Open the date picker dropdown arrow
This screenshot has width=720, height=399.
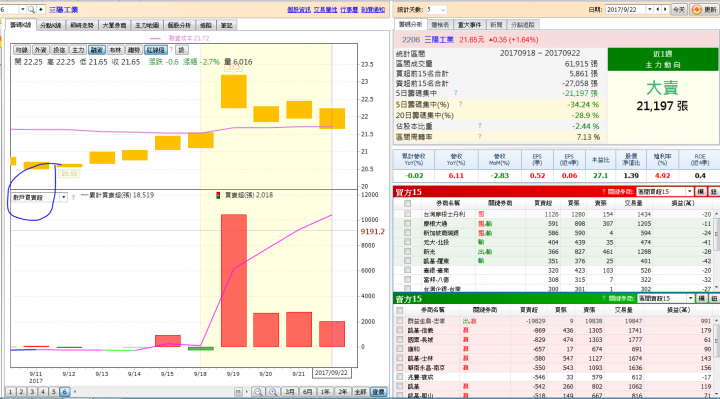pos(650,10)
